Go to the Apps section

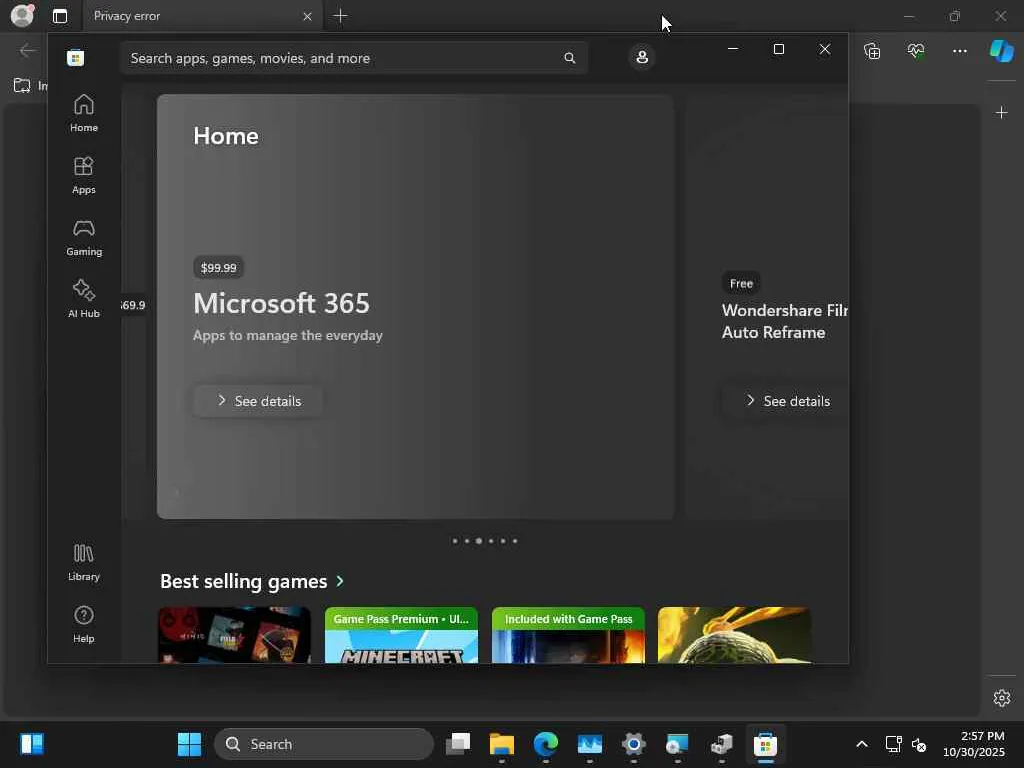coord(84,175)
